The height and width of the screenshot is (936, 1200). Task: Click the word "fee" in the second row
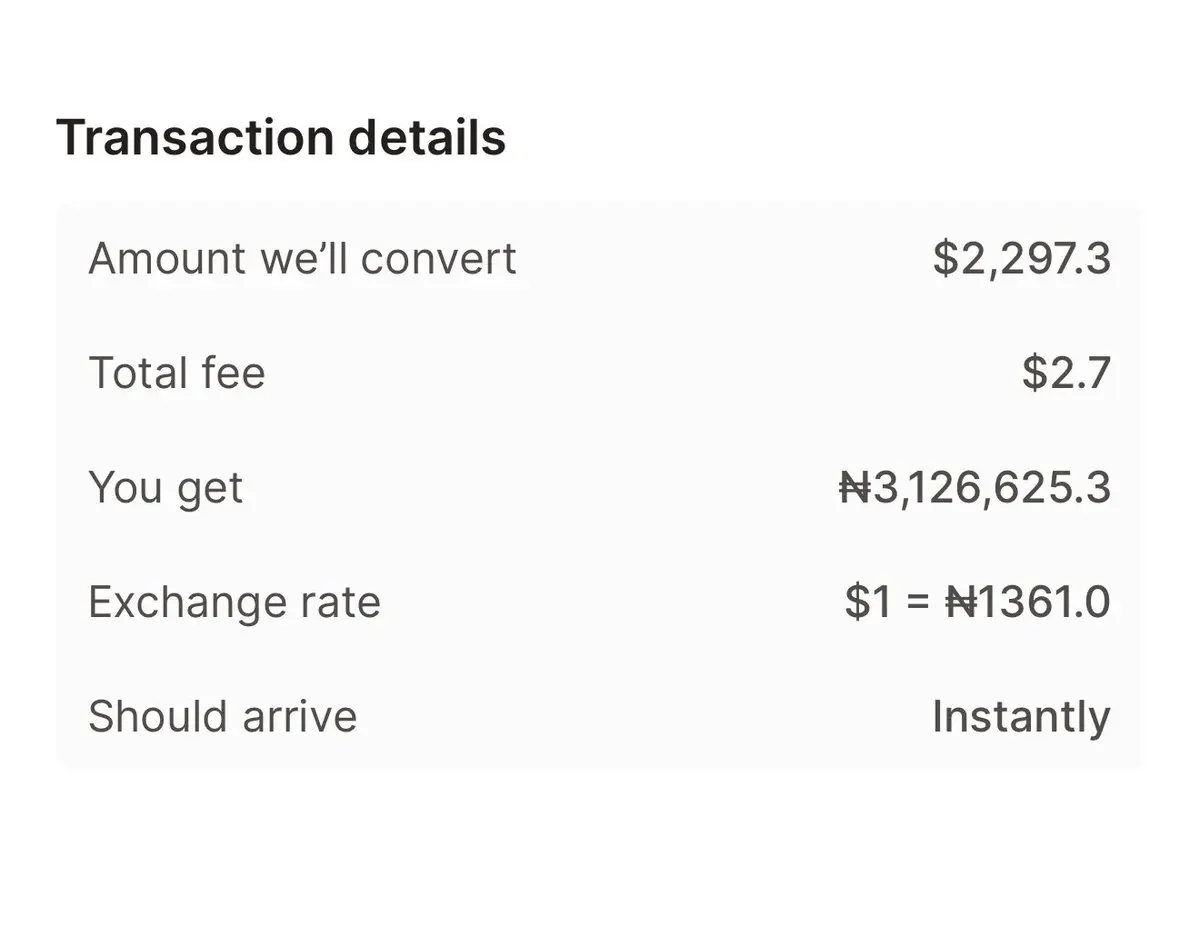pos(234,373)
